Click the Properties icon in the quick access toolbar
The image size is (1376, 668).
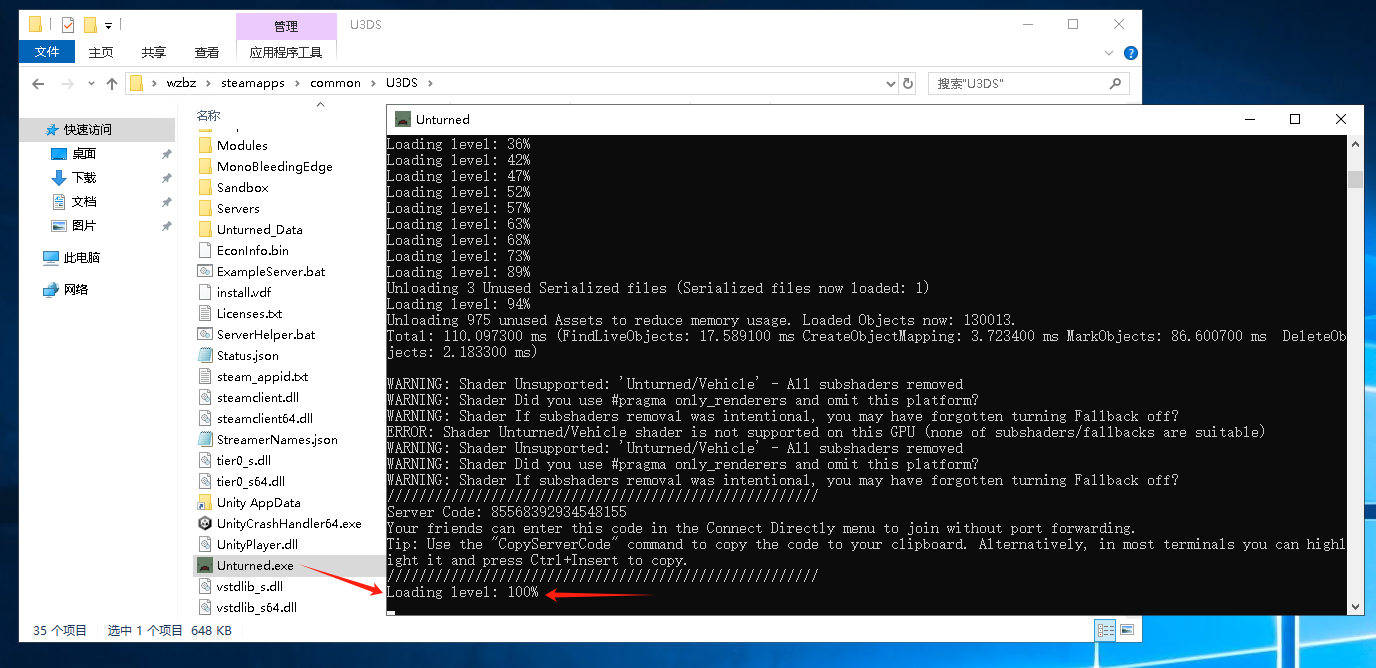pyautogui.click(x=68, y=25)
